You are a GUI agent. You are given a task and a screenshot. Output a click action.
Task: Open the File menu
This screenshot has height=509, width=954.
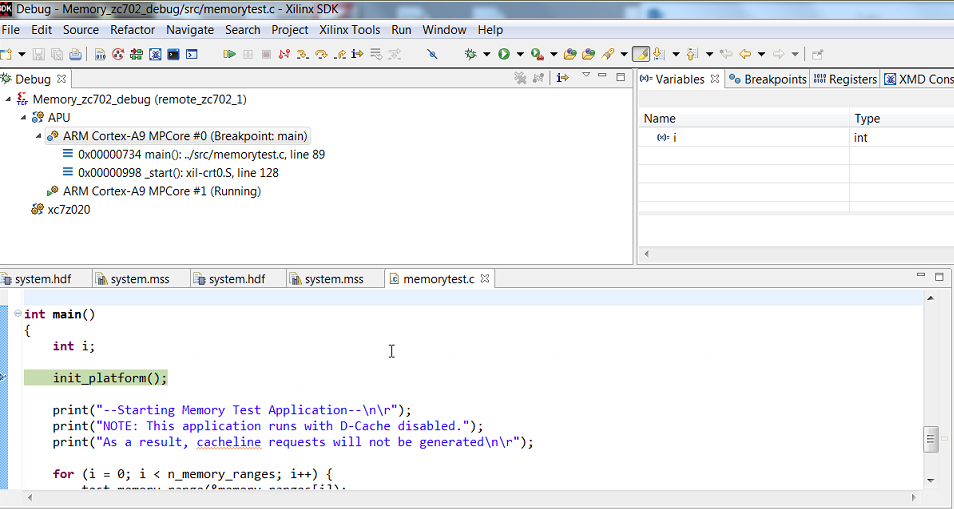pos(11,30)
